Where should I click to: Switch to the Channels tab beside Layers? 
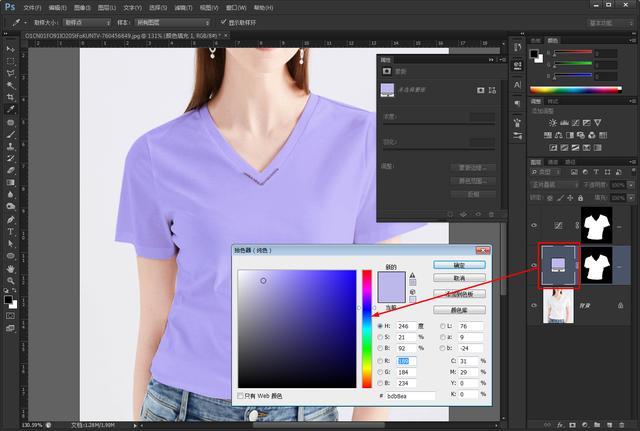pyautogui.click(x=553, y=162)
